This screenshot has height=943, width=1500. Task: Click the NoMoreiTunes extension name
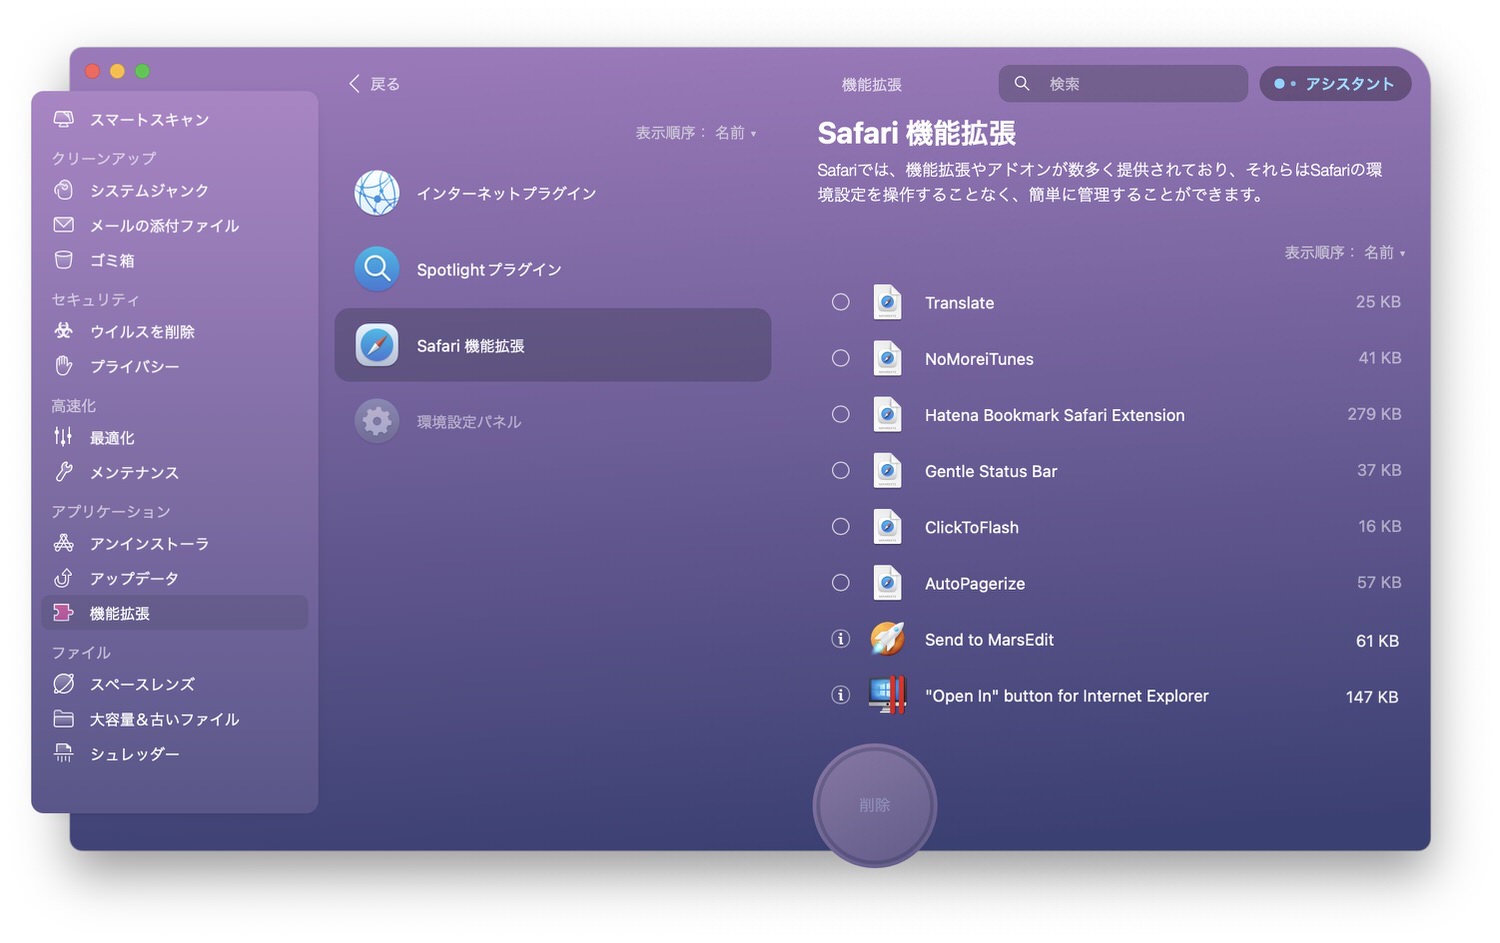pos(979,359)
